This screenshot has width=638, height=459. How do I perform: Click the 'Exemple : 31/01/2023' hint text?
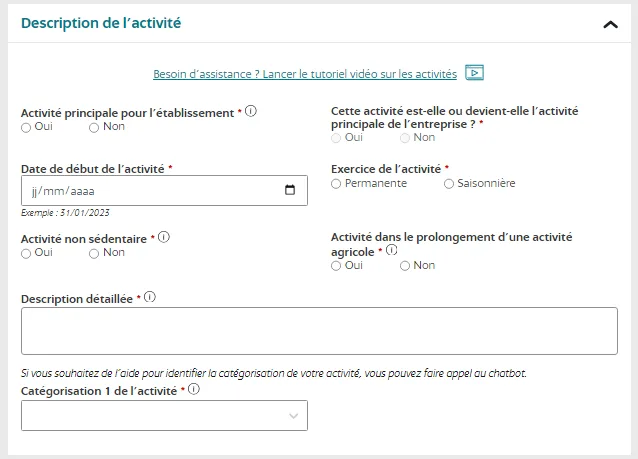[x=65, y=213]
